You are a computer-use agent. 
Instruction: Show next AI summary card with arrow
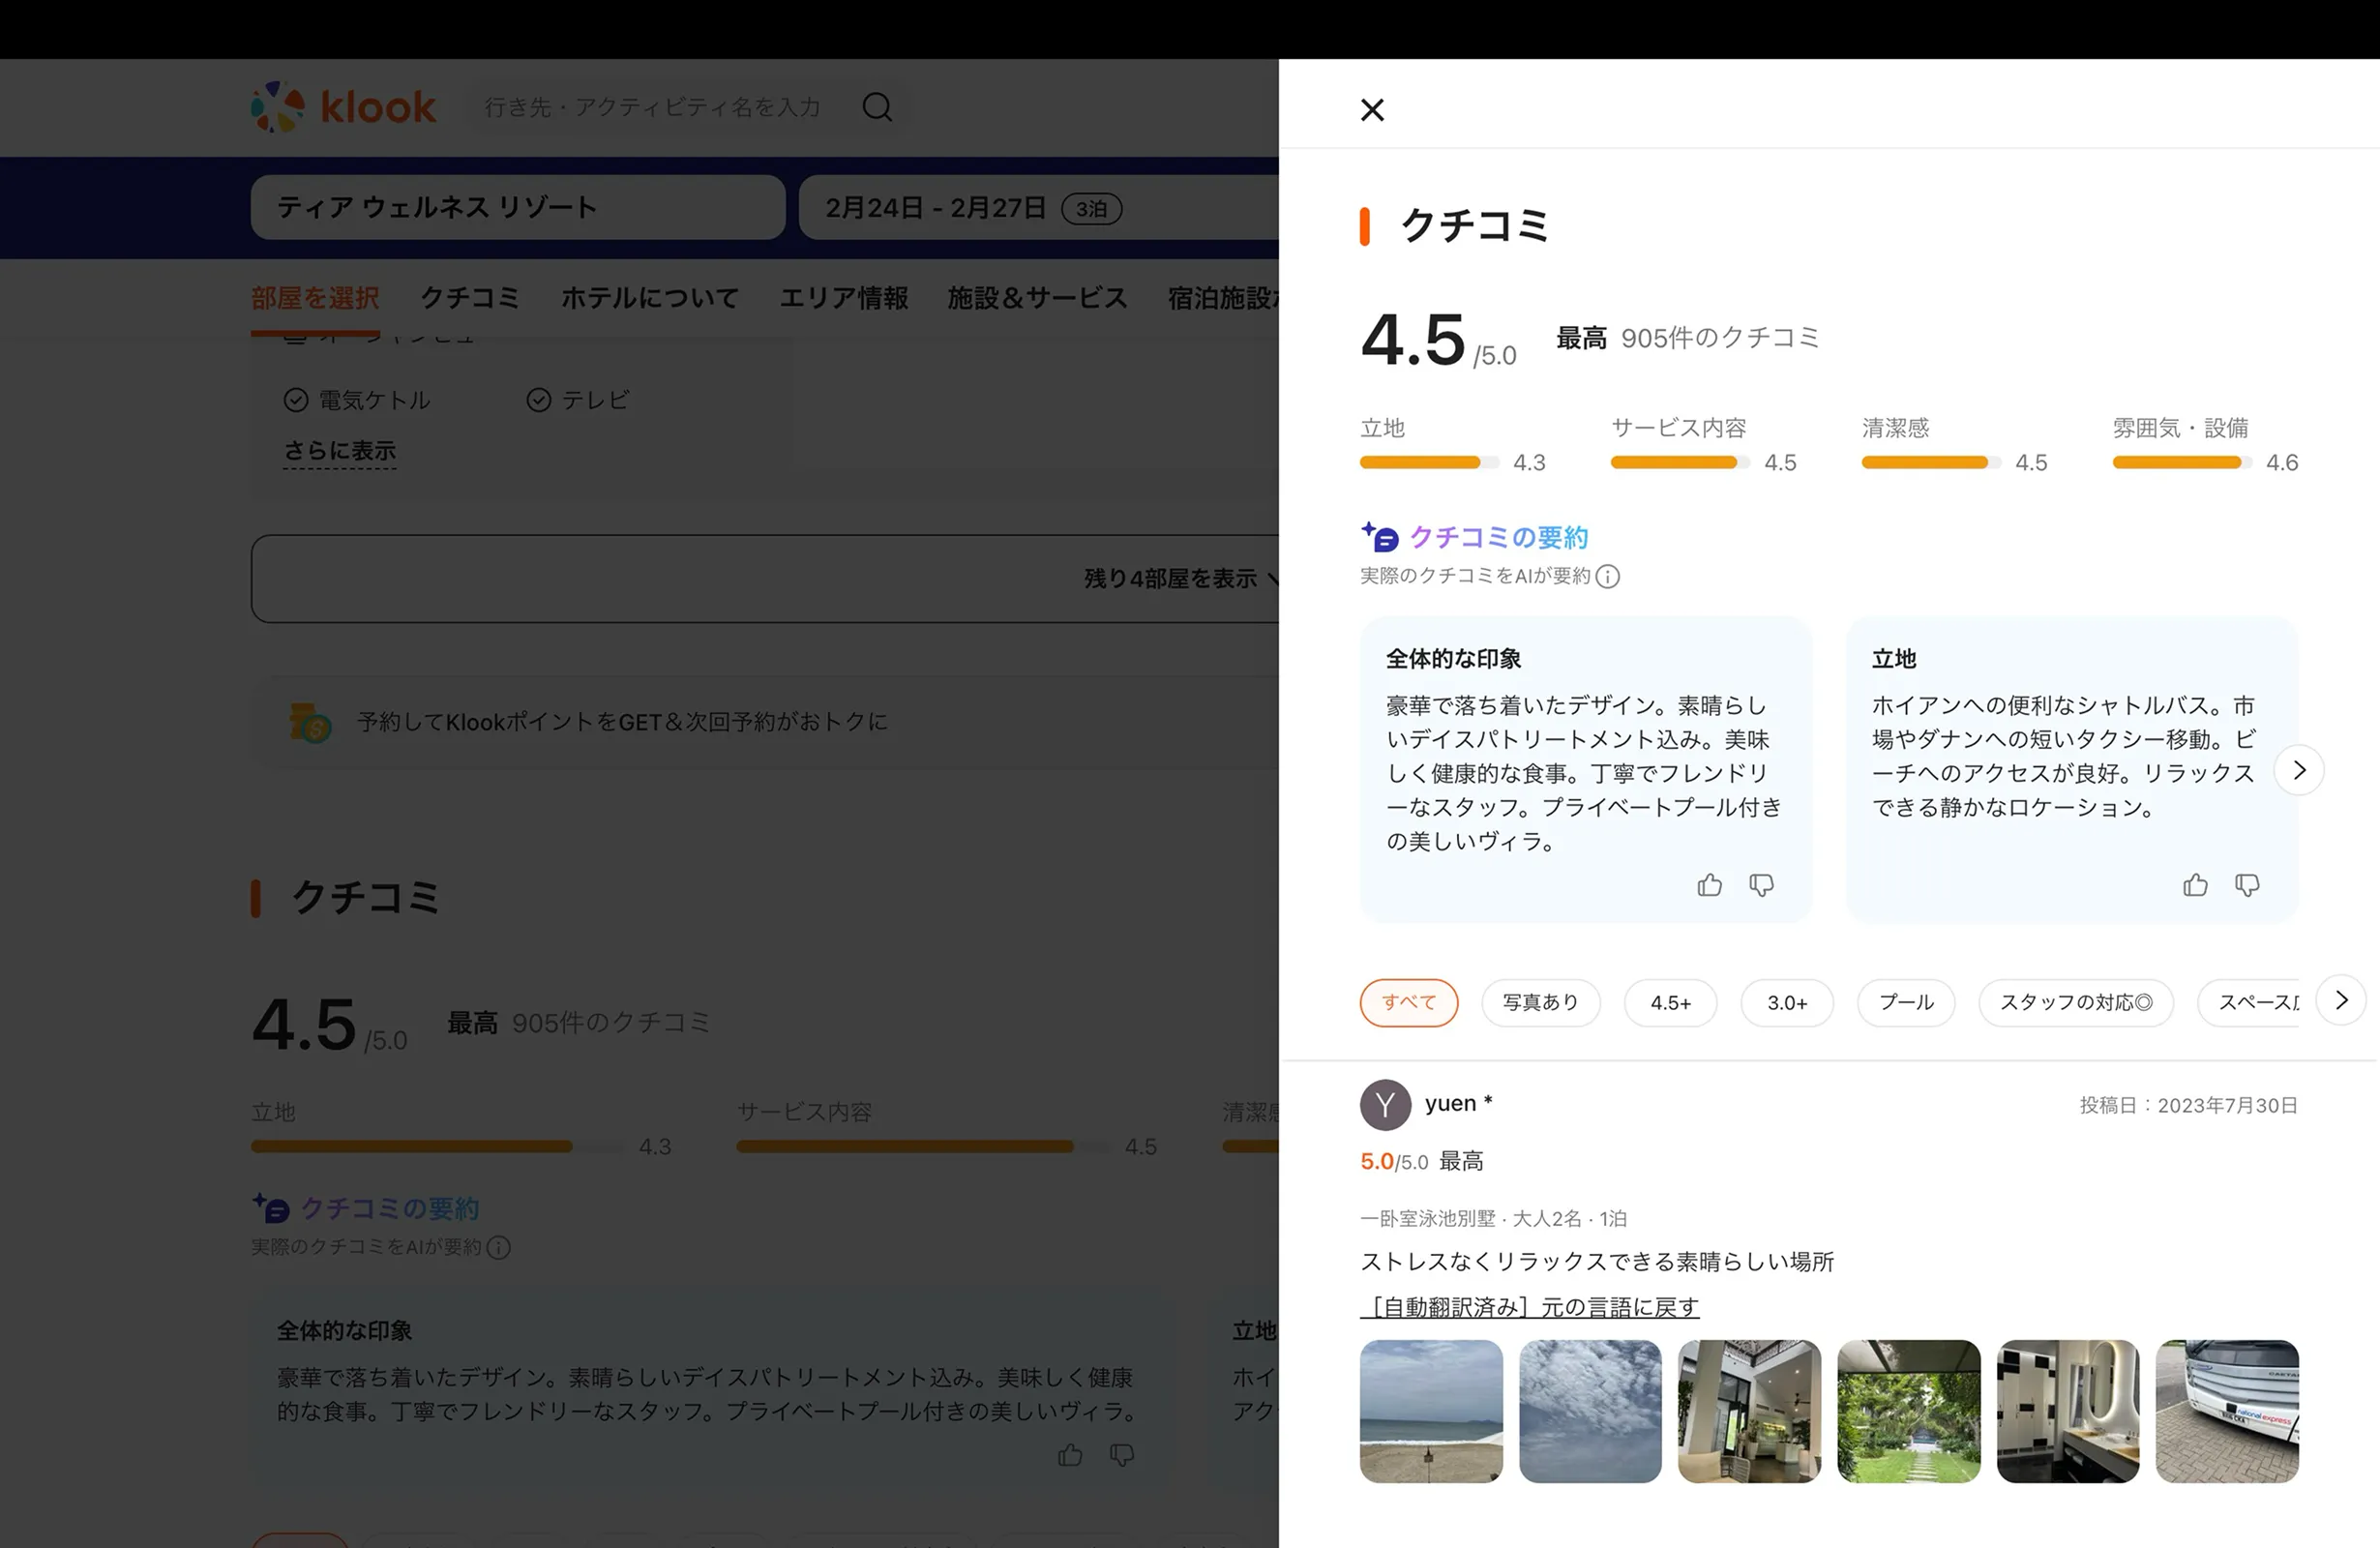[2299, 770]
